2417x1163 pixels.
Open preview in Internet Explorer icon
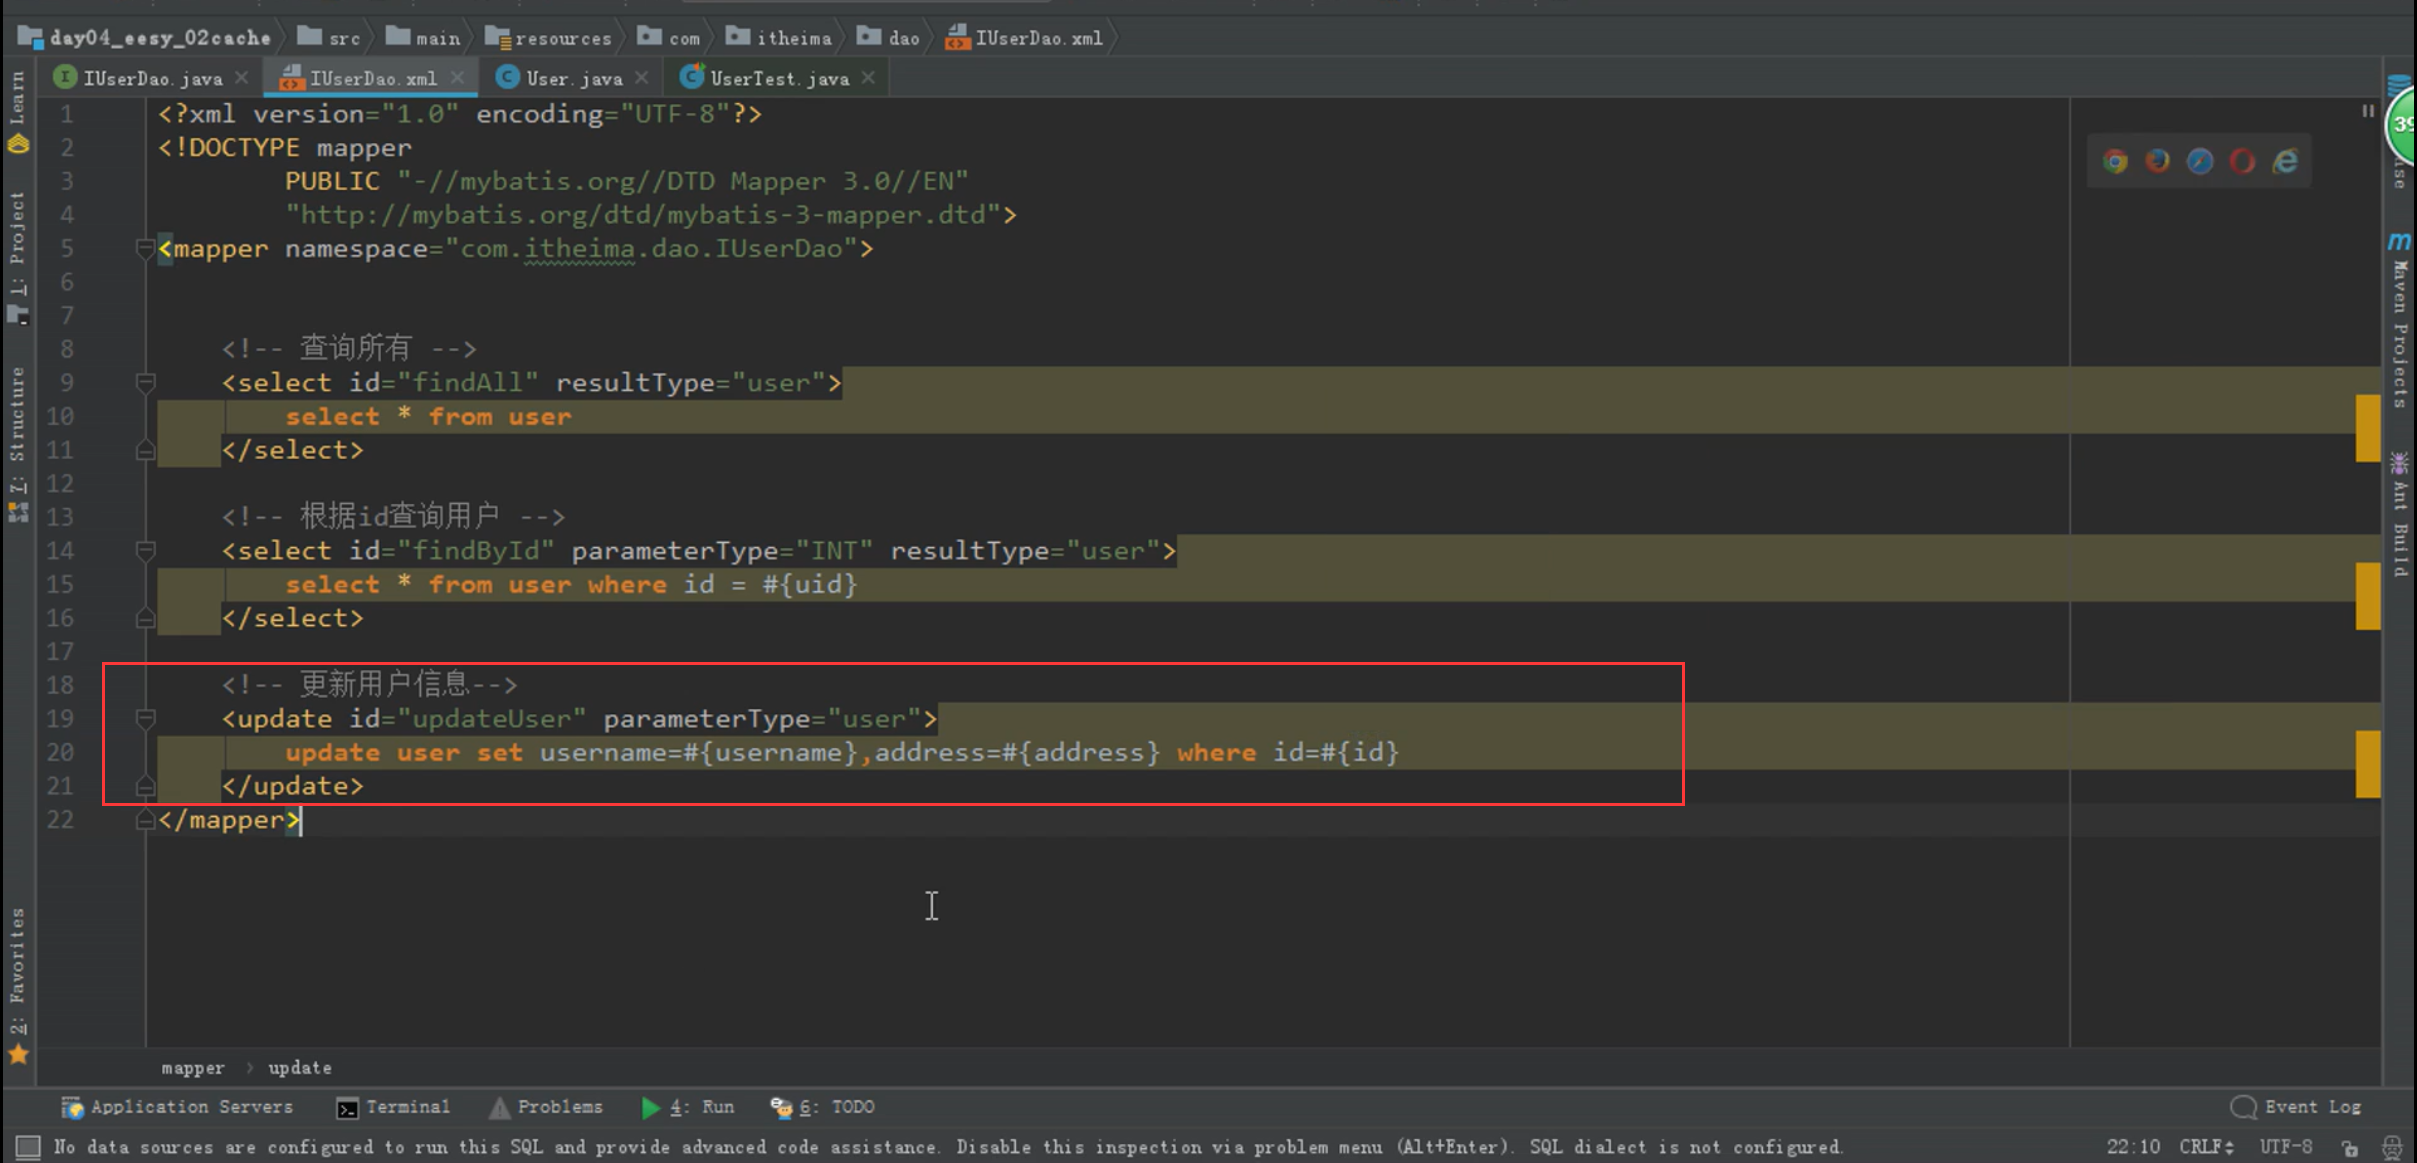tap(2285, 161)
